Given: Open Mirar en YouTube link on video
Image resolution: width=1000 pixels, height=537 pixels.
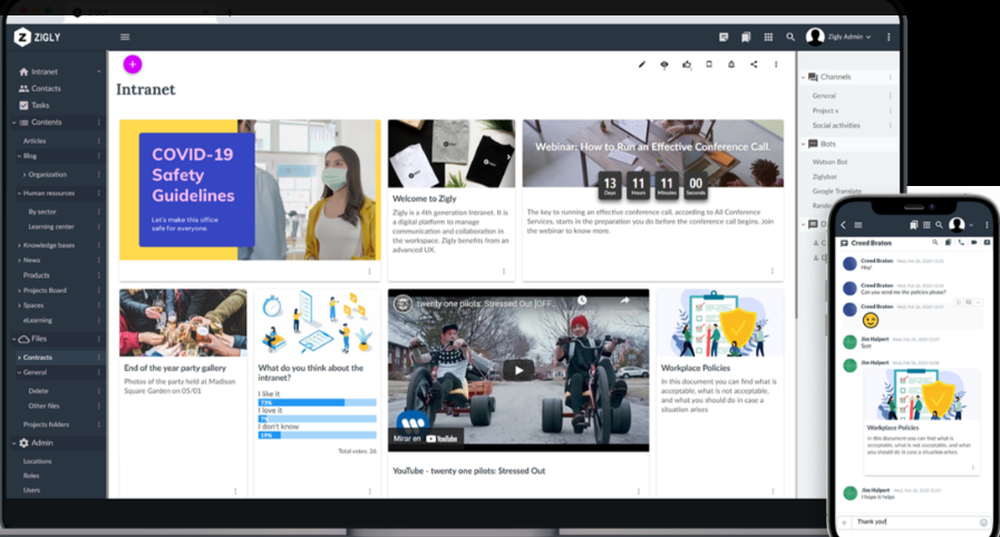Looking at the screenshot, I should tap(425, 439).
